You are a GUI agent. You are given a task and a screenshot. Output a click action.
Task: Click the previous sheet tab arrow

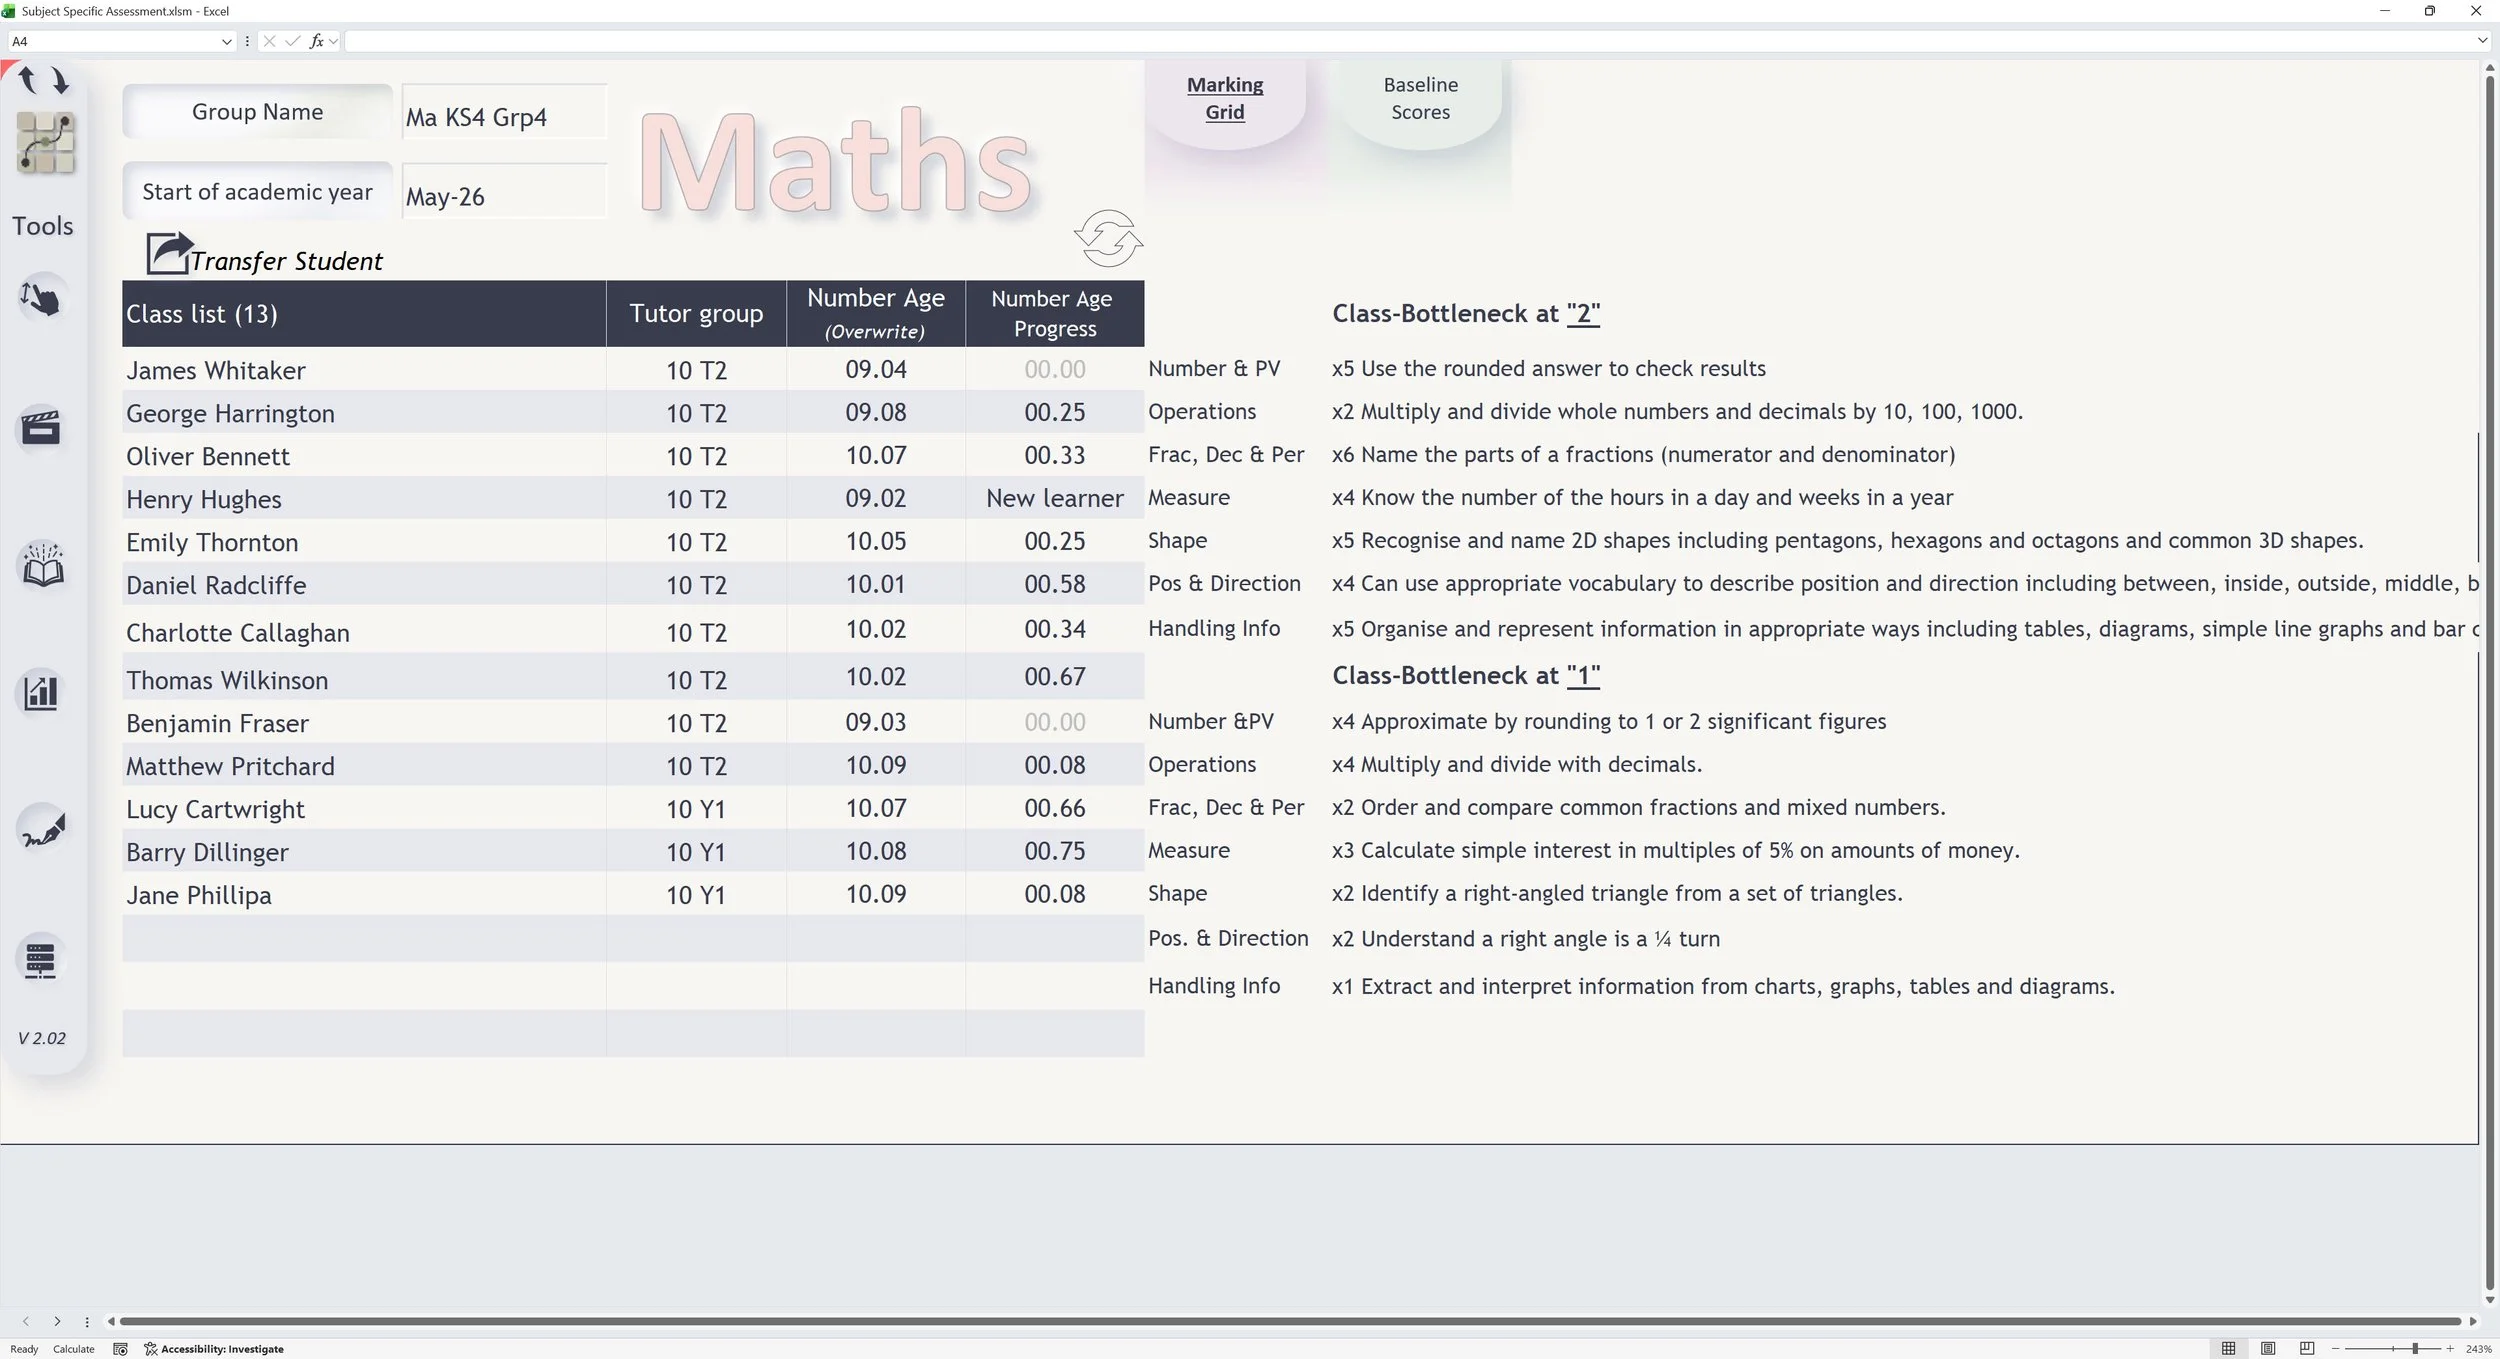click(26, 1321)
